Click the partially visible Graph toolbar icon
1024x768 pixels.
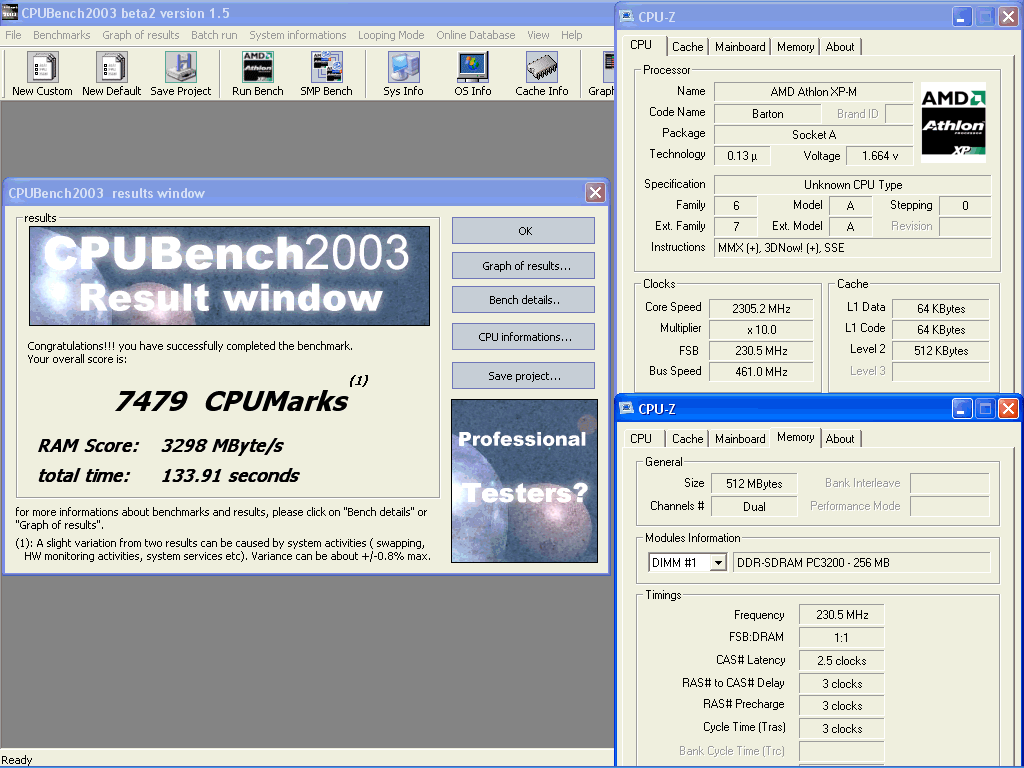609,67
